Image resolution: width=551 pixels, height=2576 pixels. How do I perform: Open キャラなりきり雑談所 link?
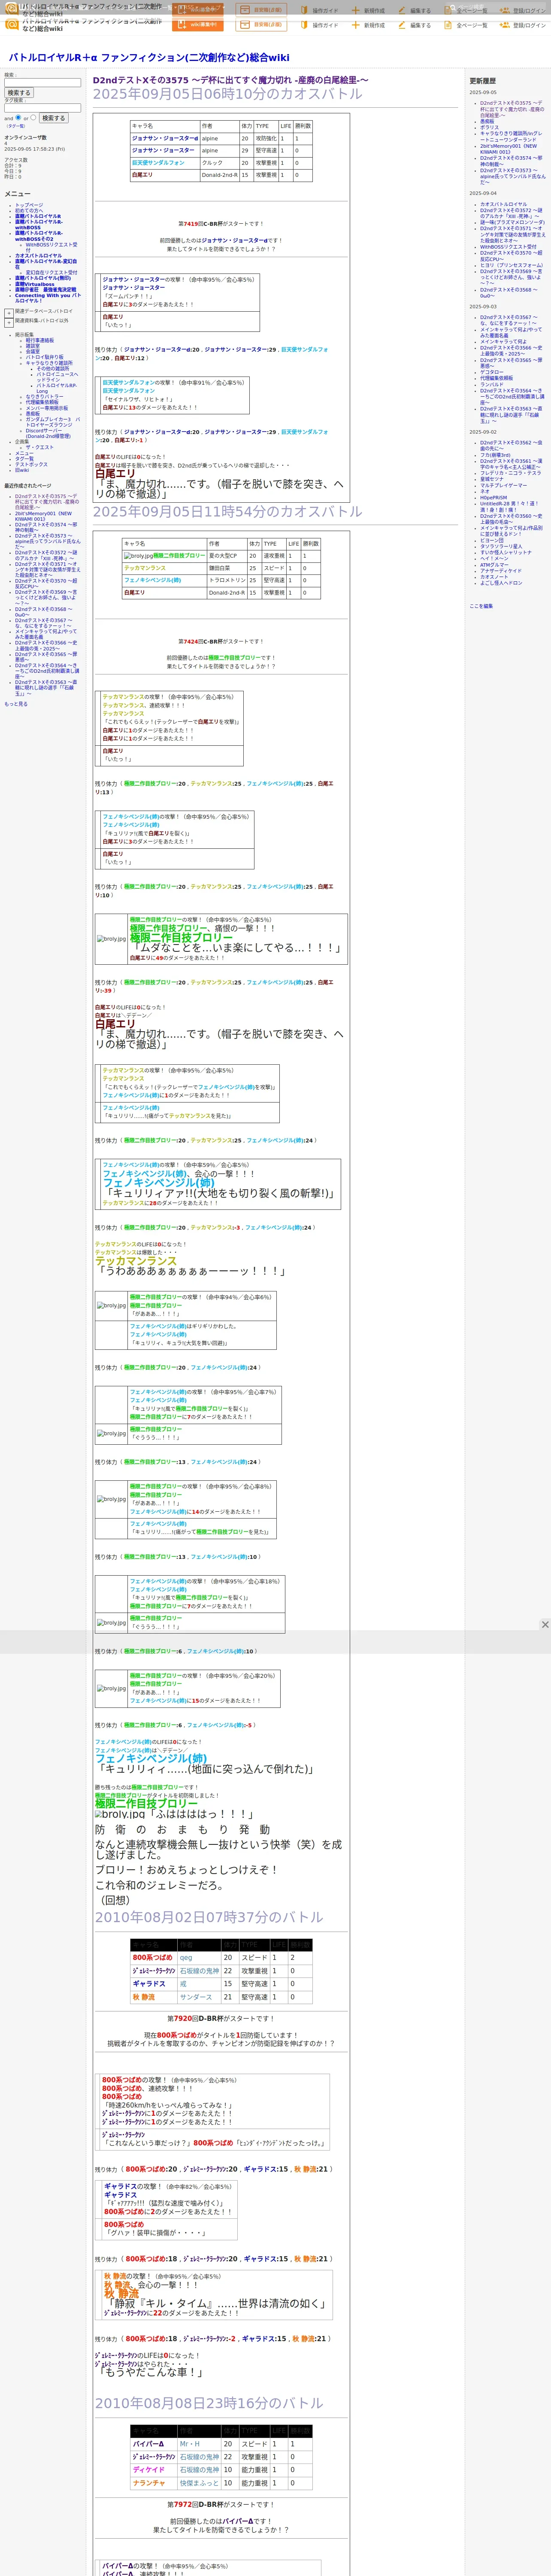click(49, 363)
